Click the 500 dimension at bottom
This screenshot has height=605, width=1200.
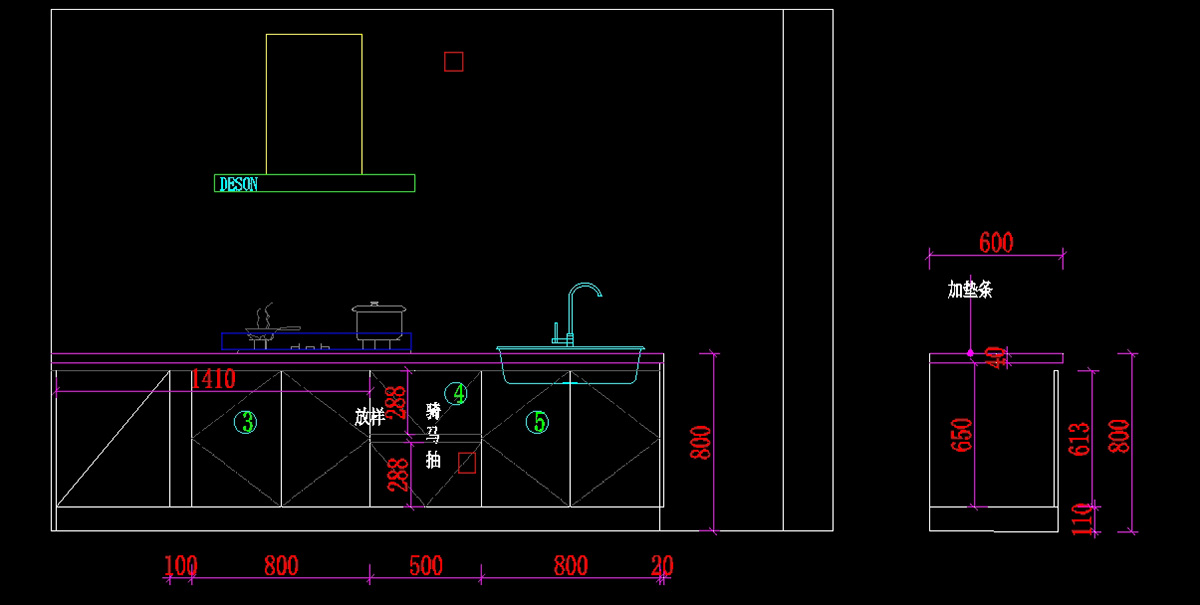tap(425, 566)
